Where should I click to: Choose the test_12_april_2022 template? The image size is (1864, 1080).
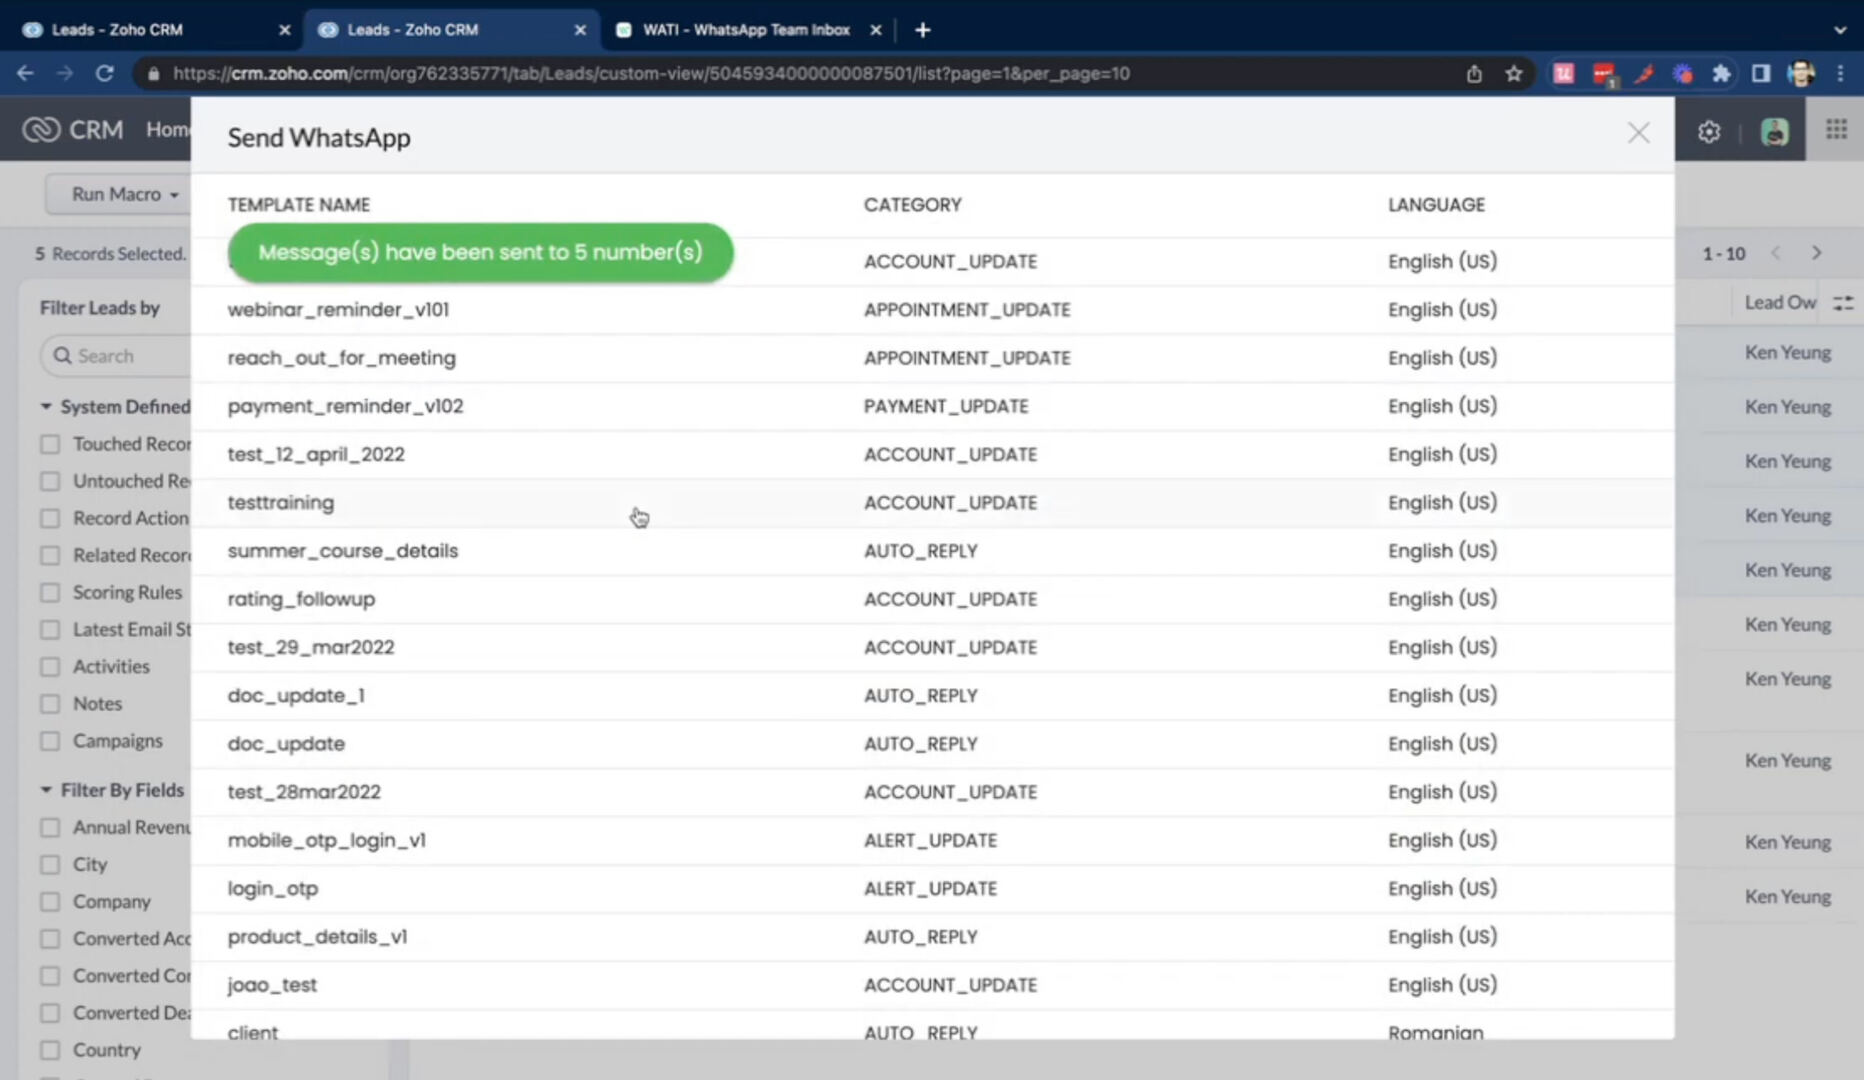click(932, 454)
